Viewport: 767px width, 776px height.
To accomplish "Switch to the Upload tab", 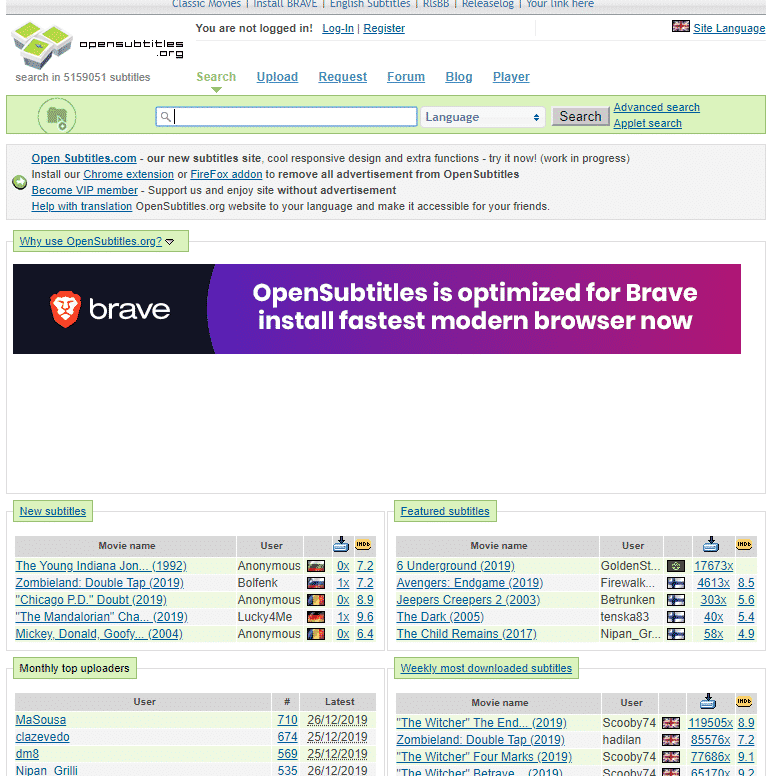I will 277,77.
